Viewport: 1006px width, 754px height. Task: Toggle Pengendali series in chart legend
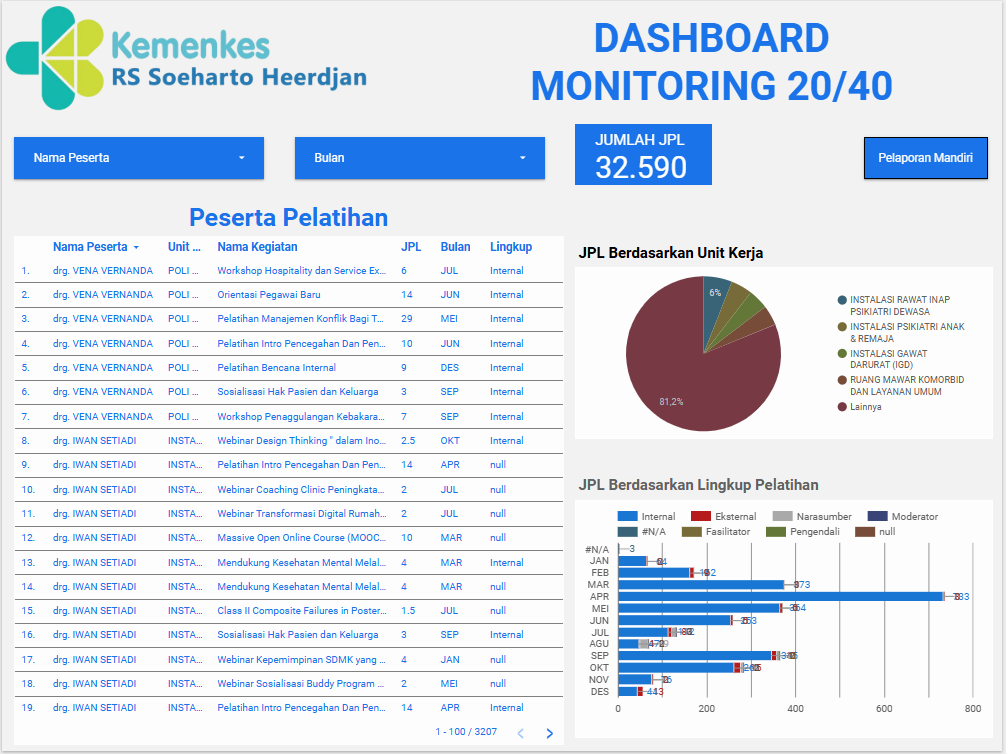tap(776, 531)
